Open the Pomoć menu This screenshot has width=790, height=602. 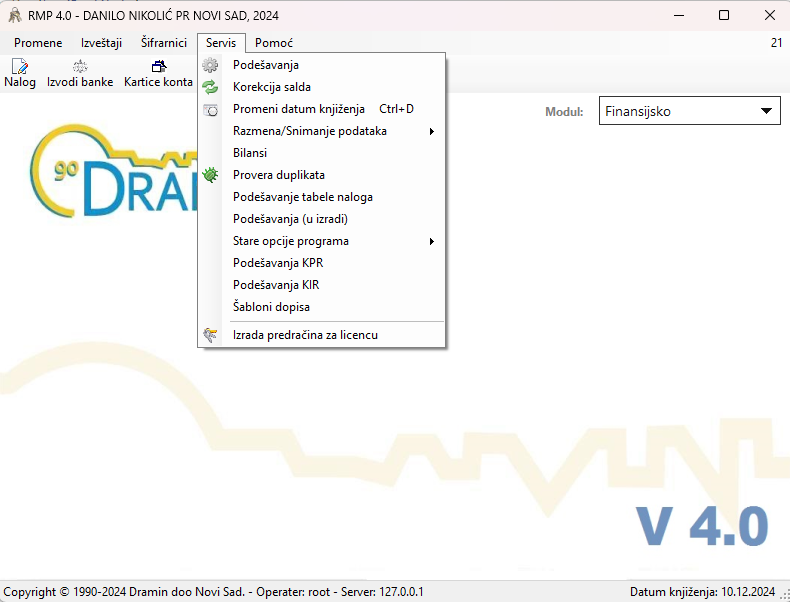click(274, 43)
